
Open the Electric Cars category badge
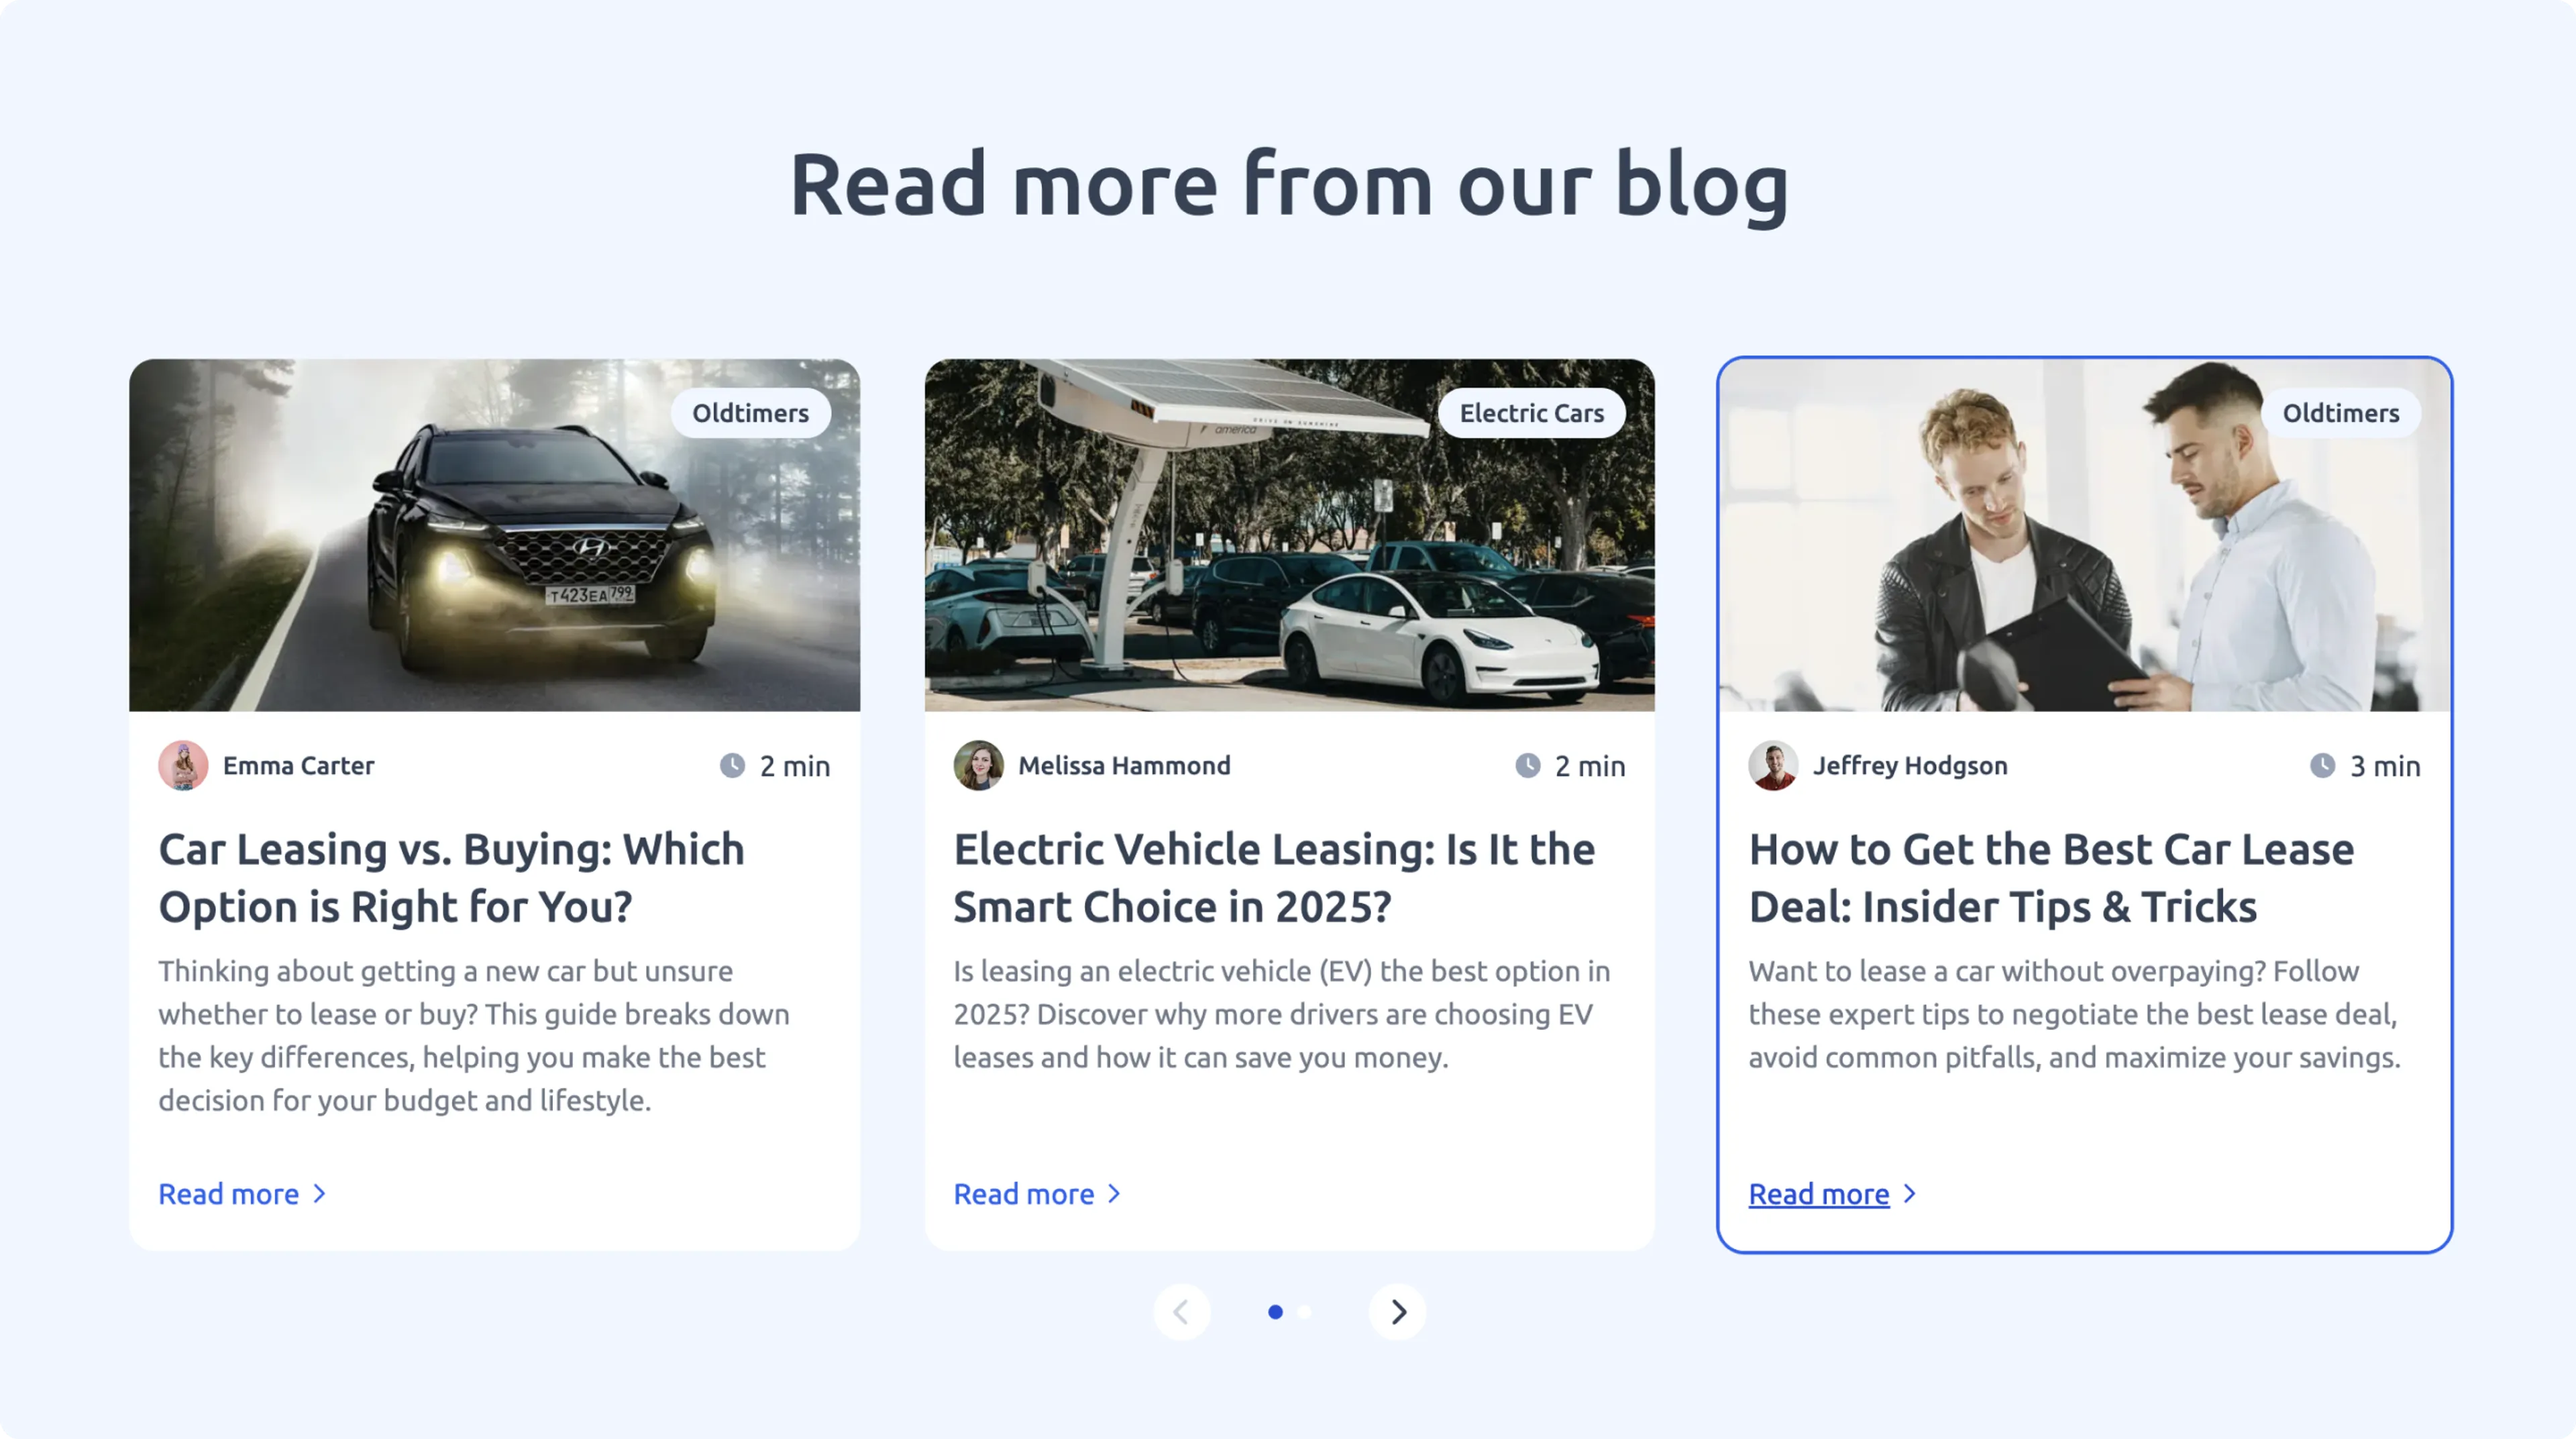[1532, 412]
